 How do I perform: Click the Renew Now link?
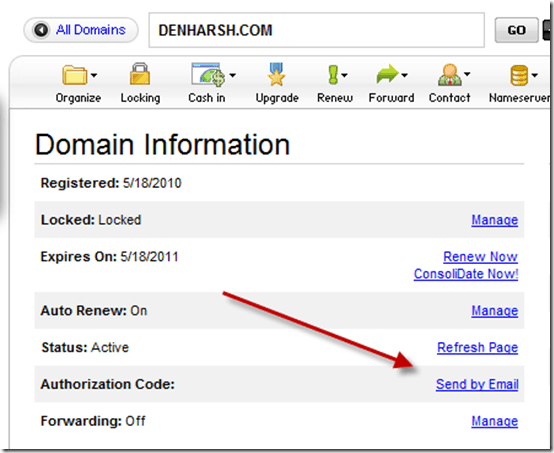click(481, 257)
